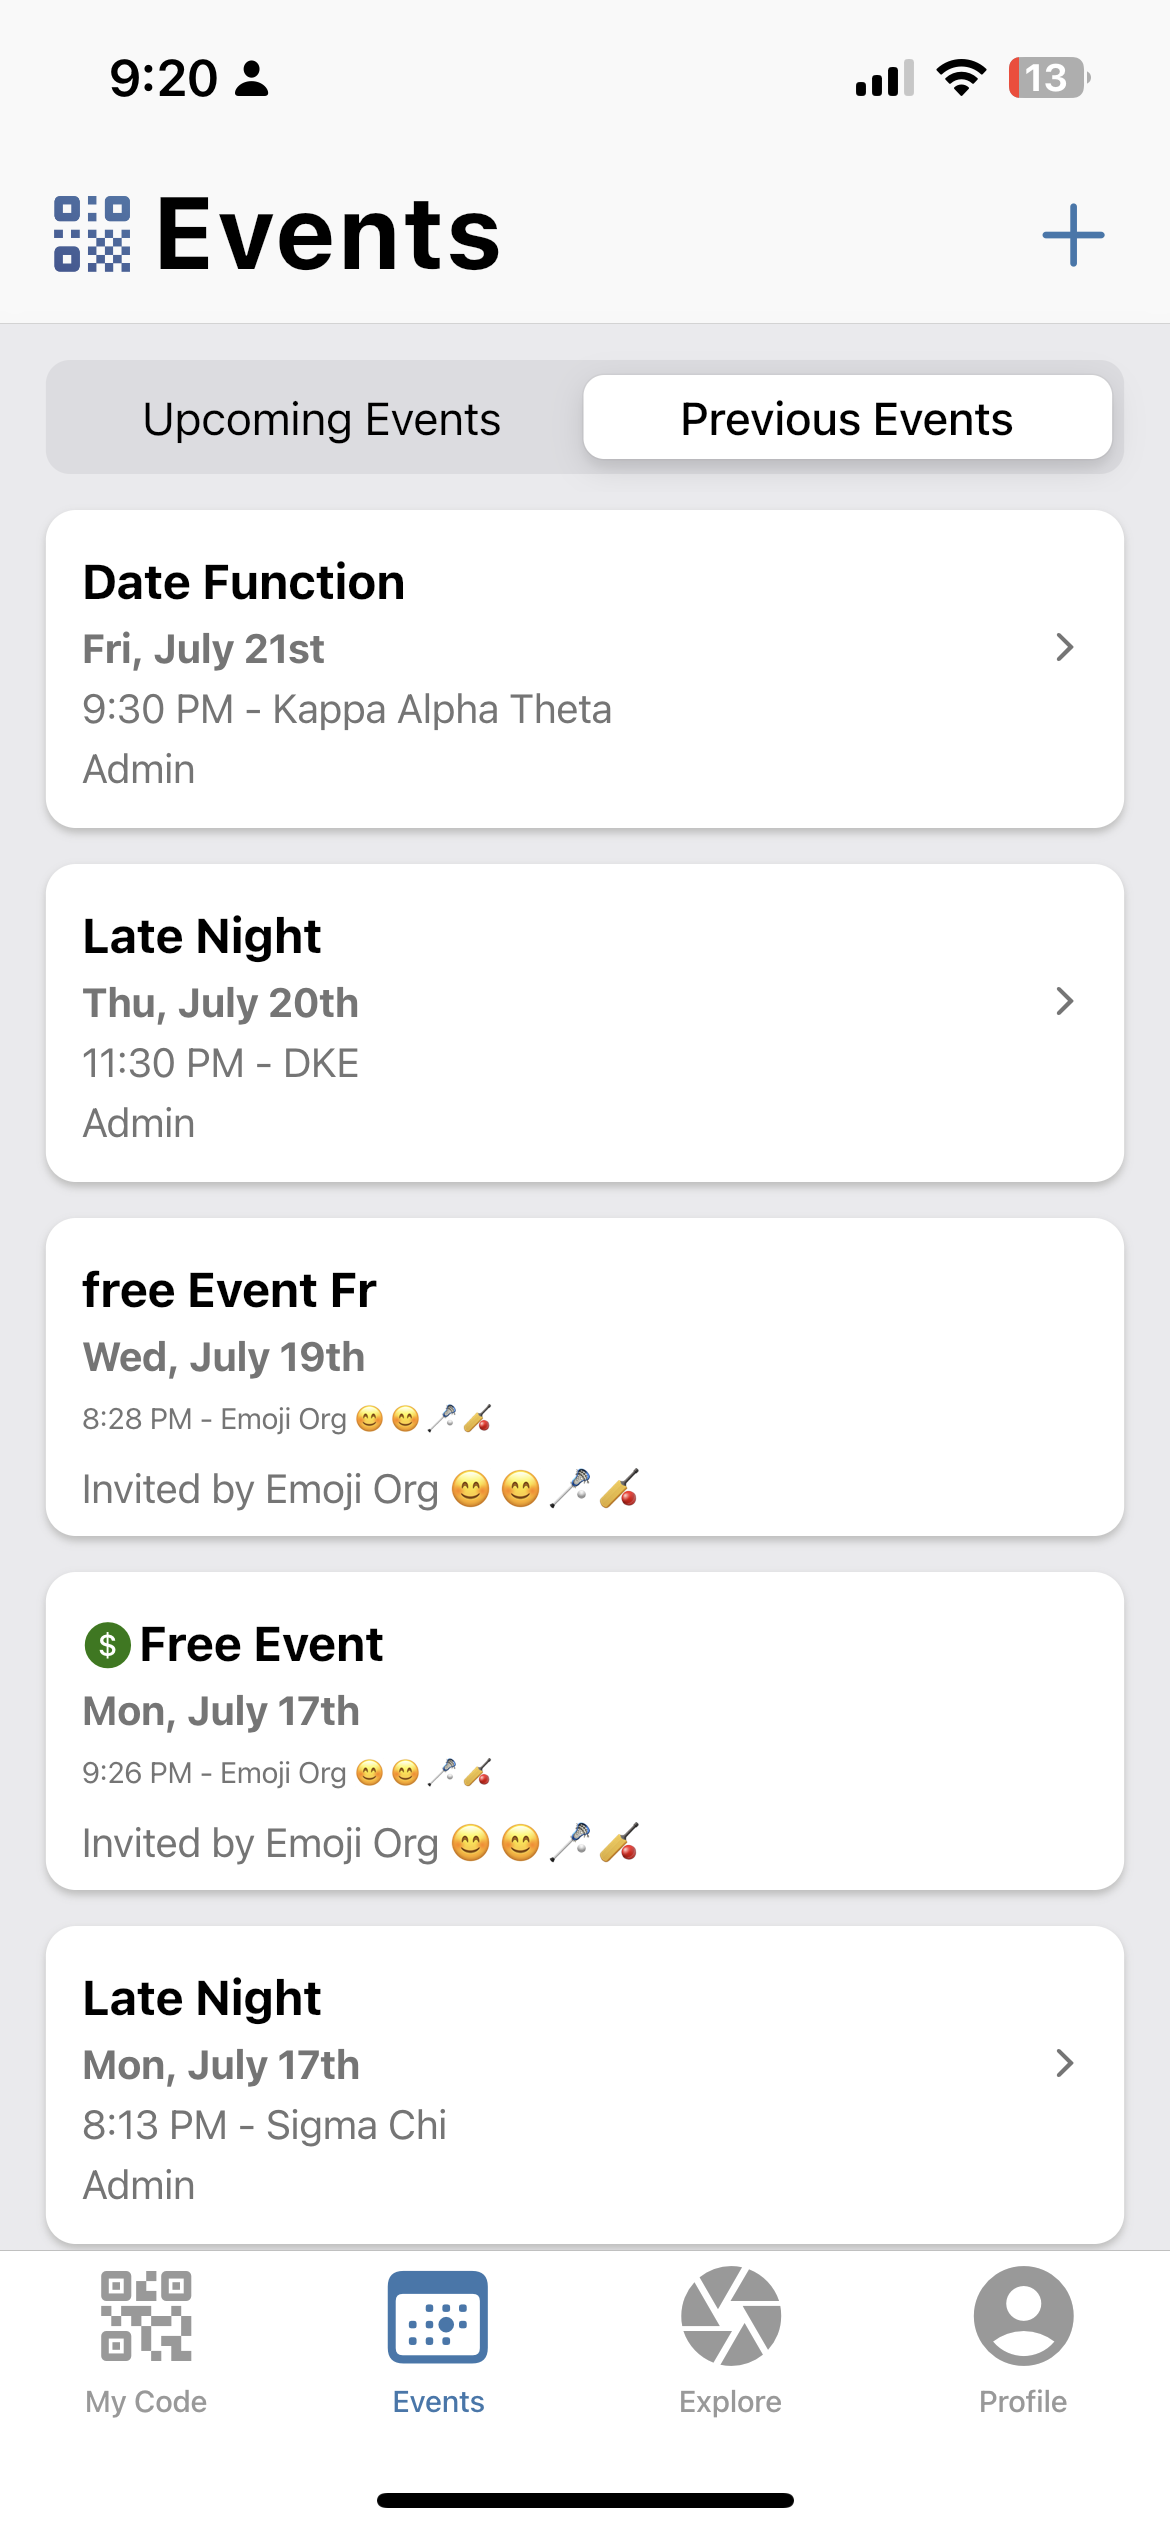Open the free Event Fr card

point(585,1377)
